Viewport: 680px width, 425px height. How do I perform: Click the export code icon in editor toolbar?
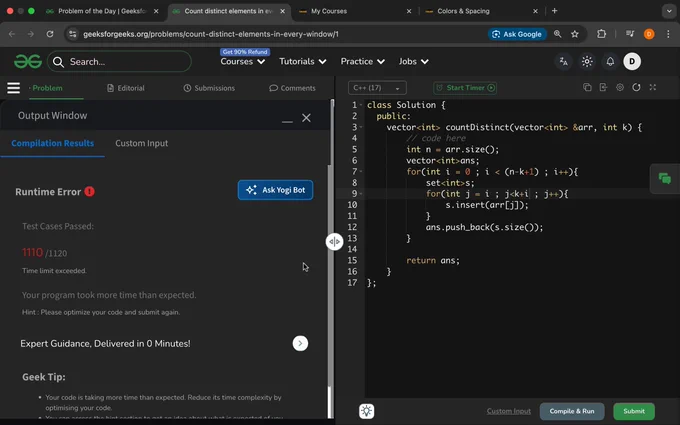[603, 88]
